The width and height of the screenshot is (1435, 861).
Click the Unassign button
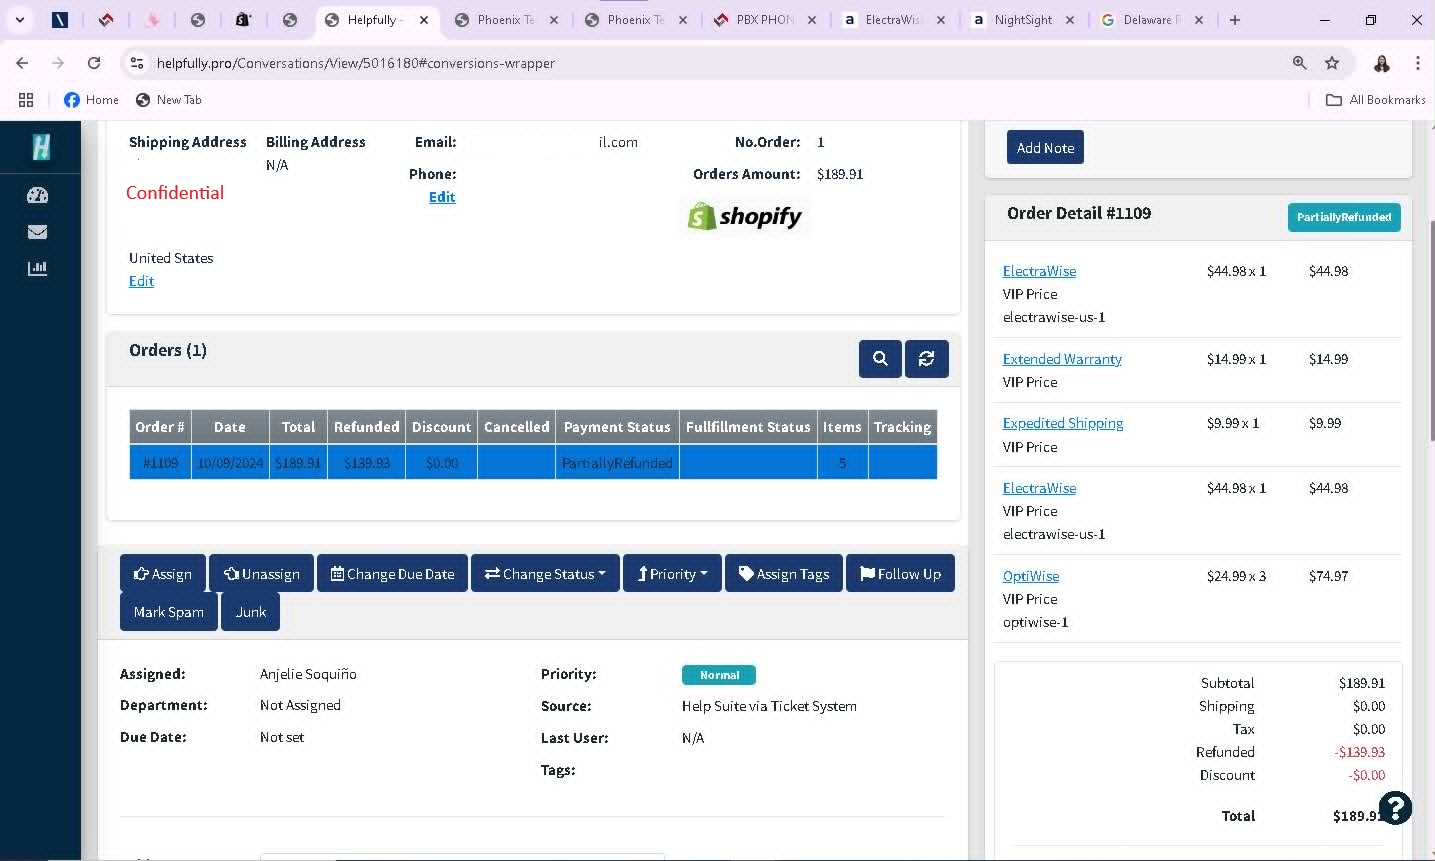(261, 574)
